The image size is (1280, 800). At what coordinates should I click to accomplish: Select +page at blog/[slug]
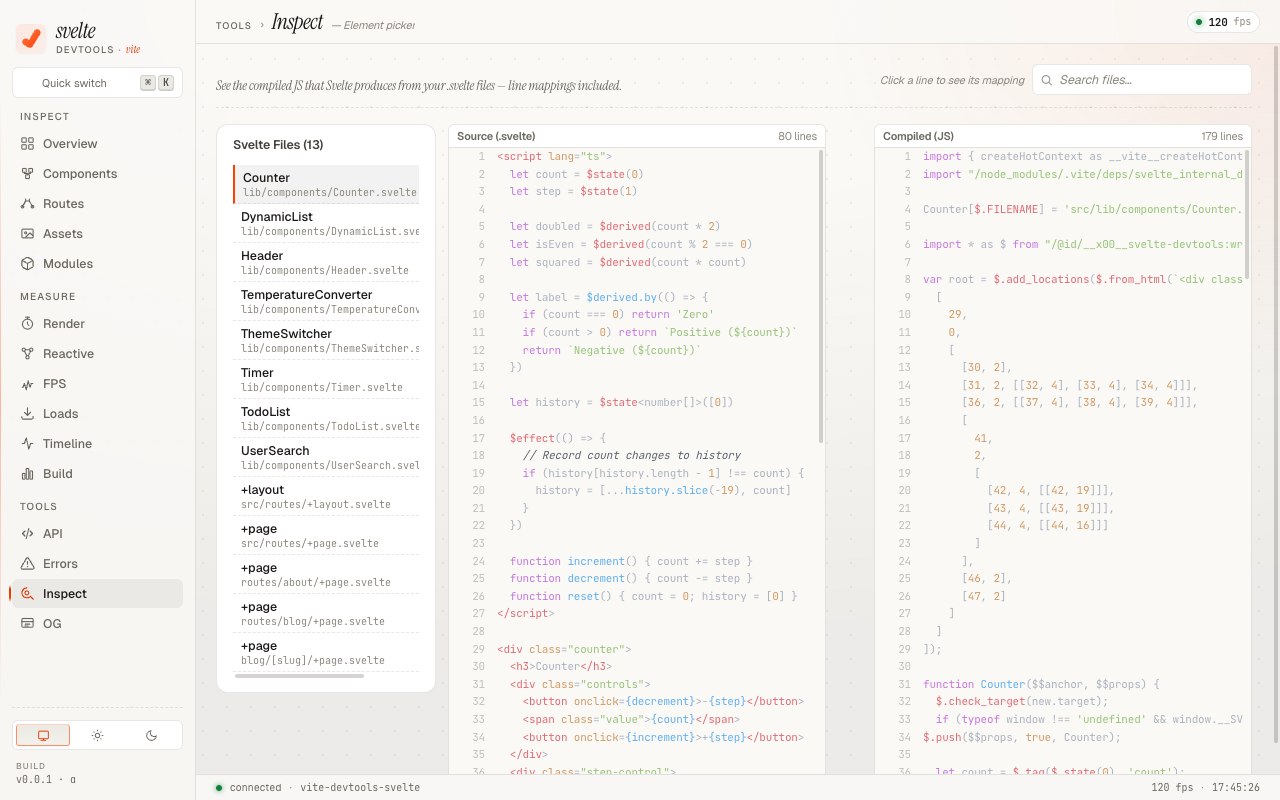[326, 652]
